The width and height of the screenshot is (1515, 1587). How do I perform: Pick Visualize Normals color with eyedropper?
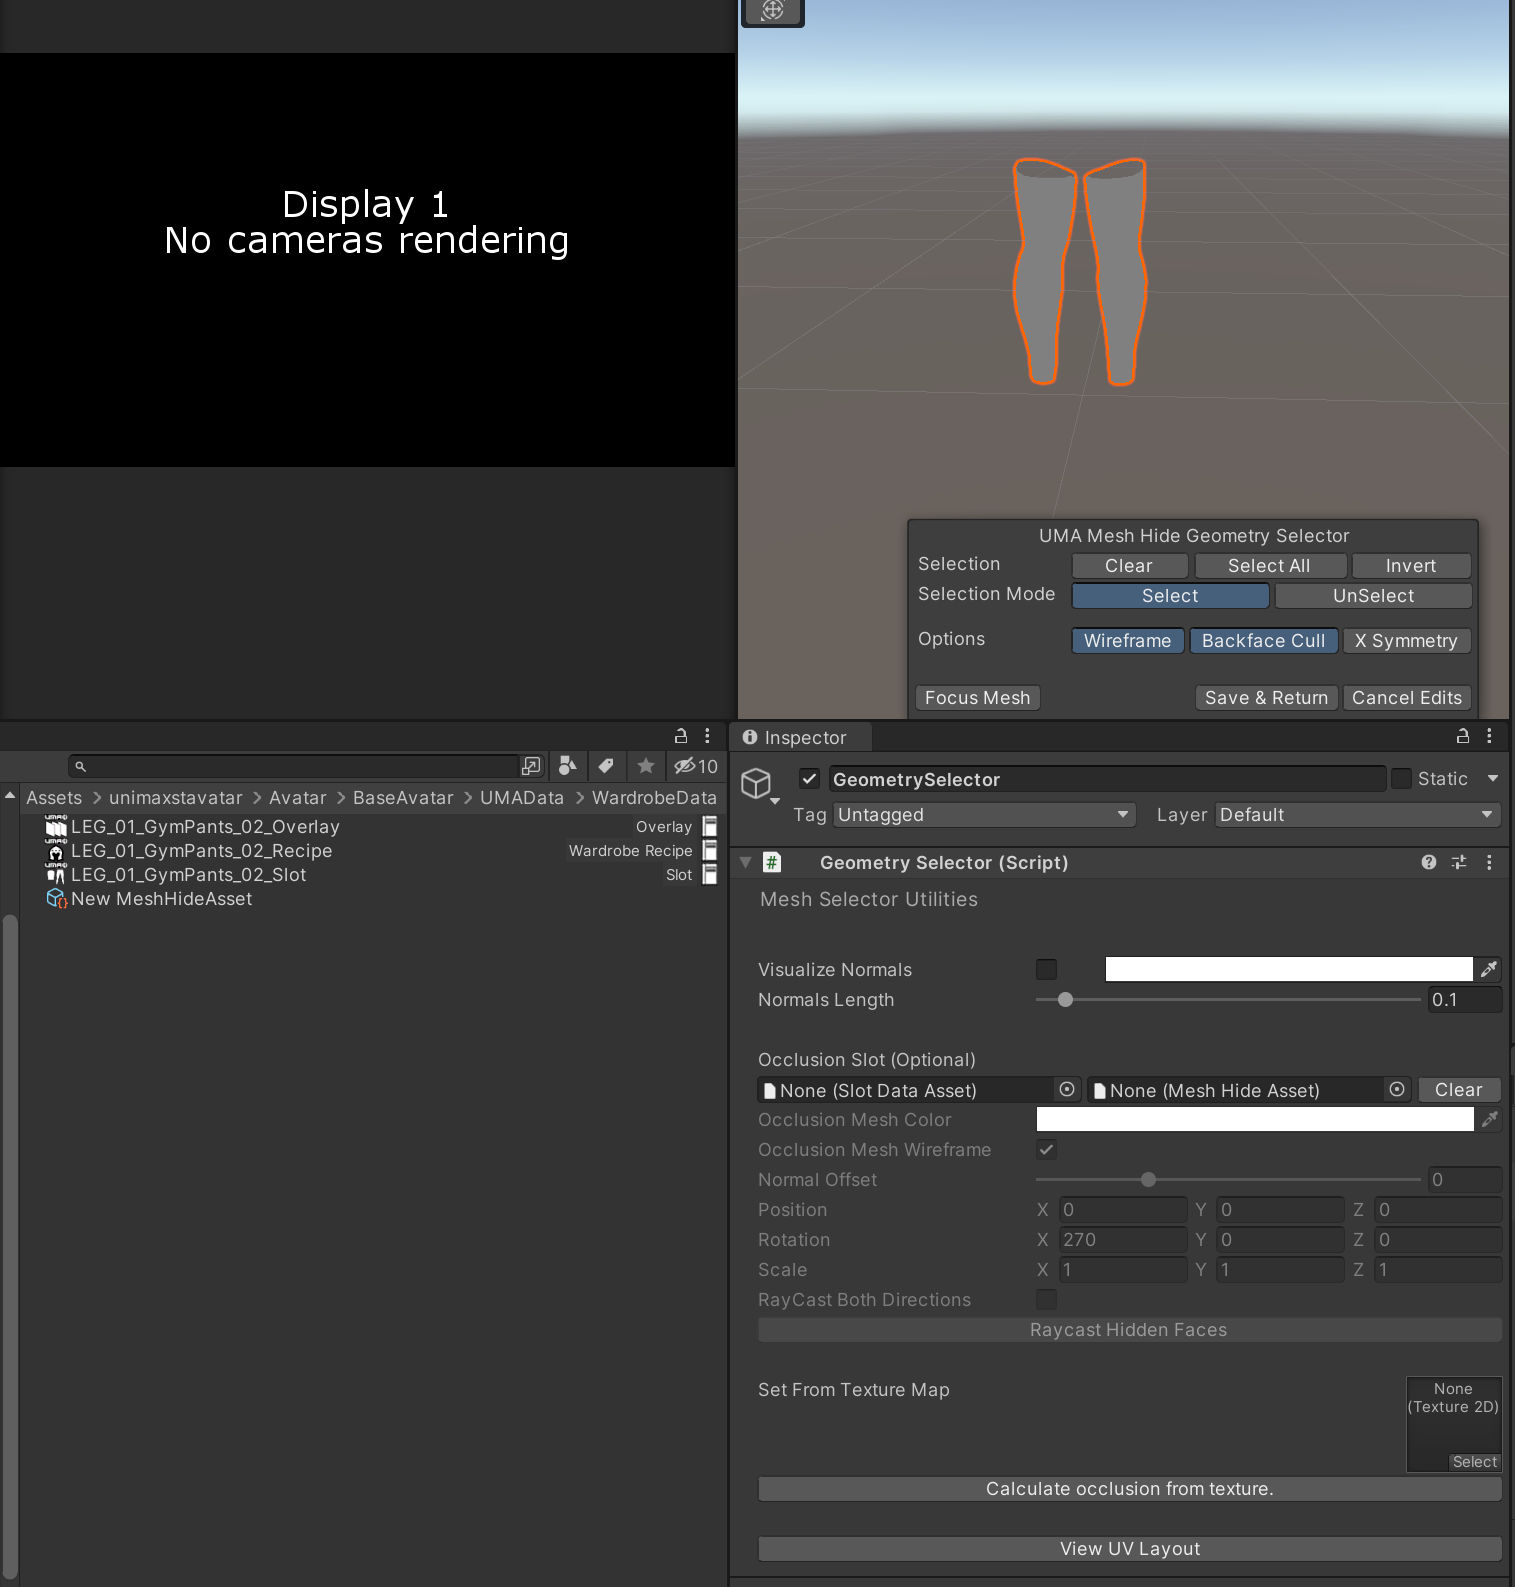pos(1489,969)
